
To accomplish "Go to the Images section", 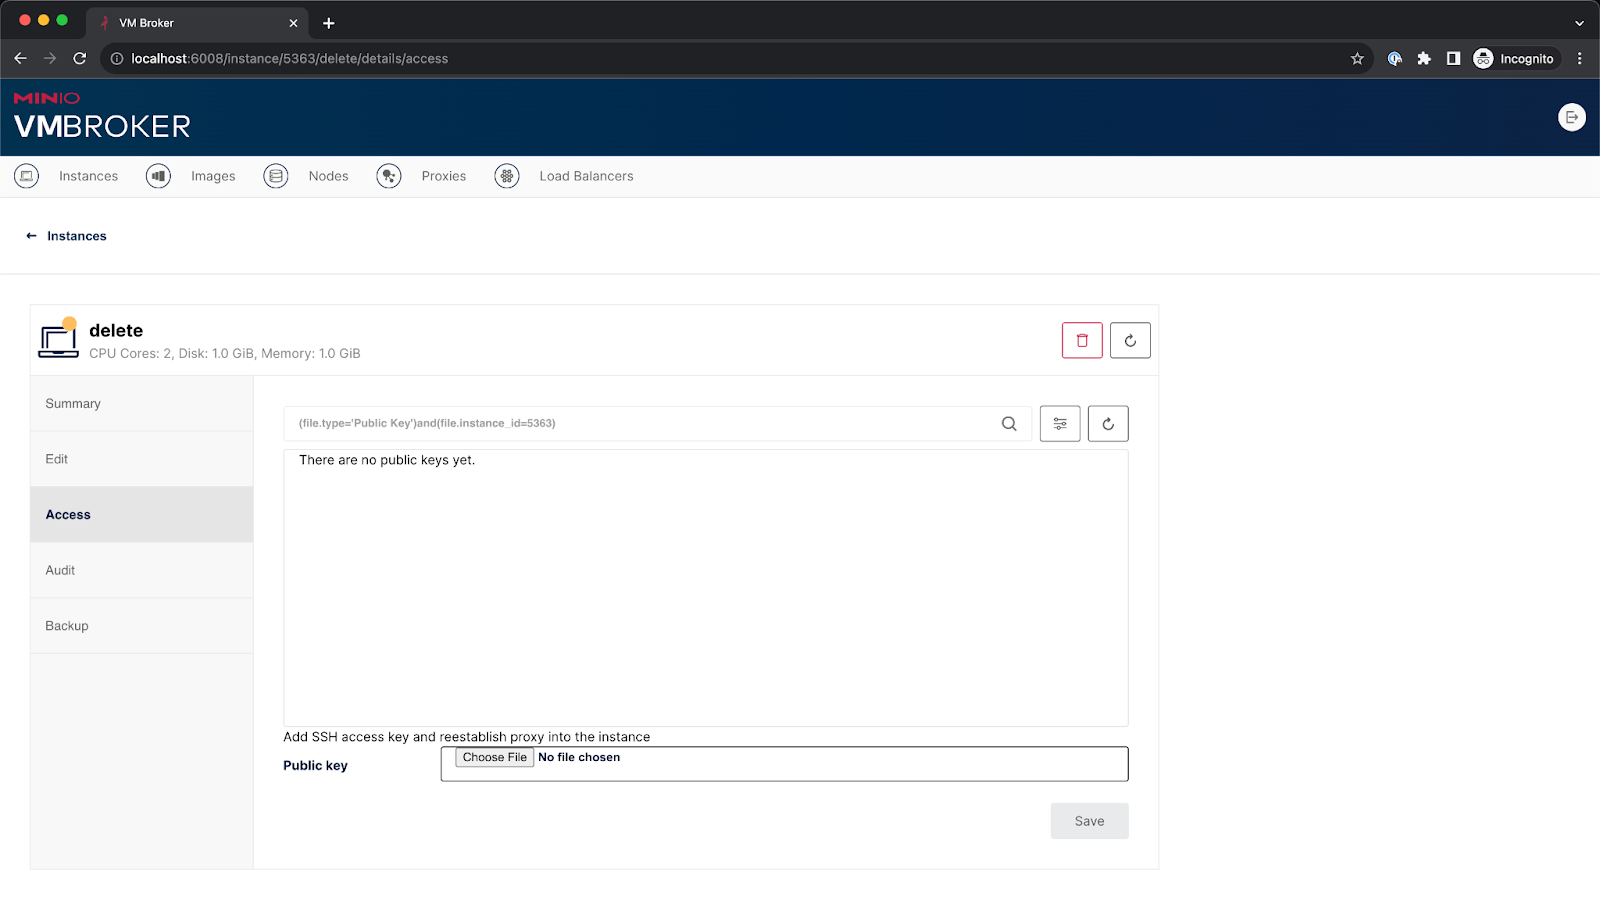I will pos(212,176).
